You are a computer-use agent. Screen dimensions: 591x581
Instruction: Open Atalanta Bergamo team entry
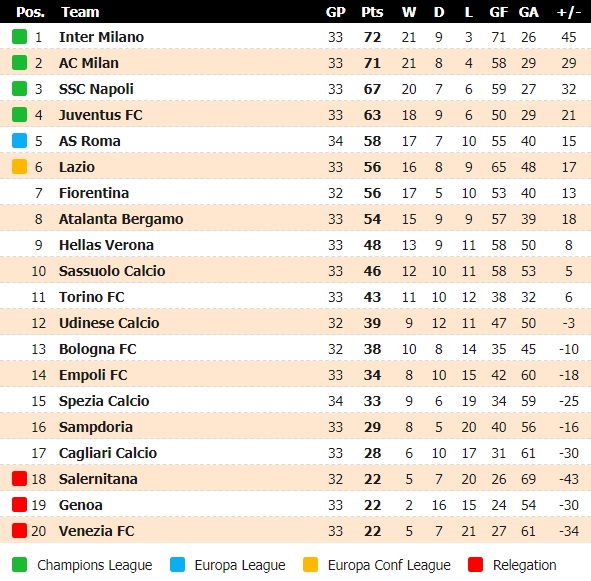point(121,219)
